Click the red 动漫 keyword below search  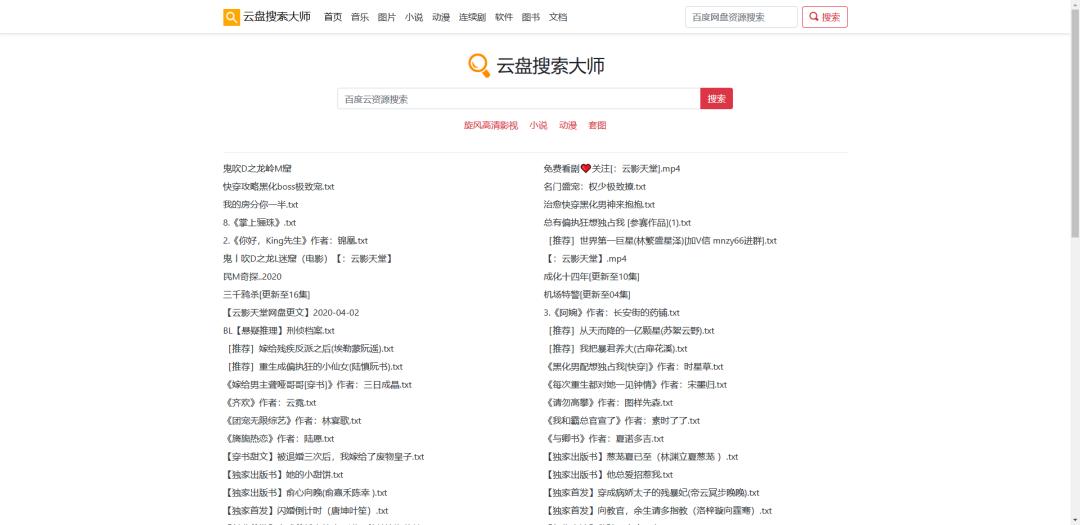[568, 125]
